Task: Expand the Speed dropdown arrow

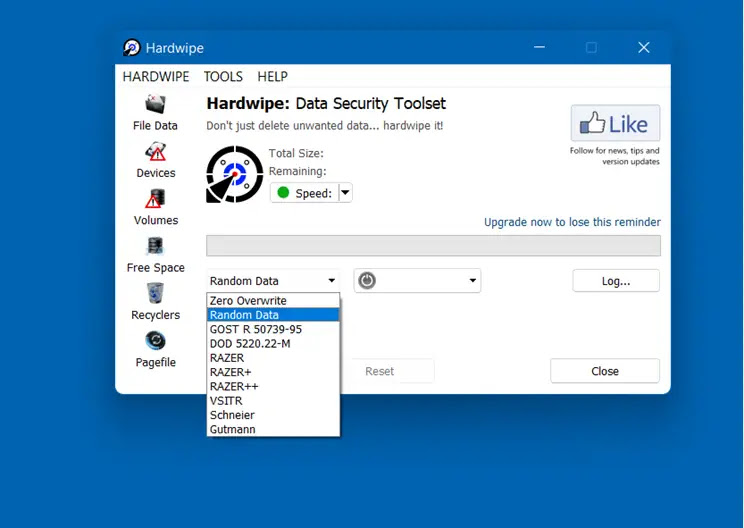Action: pos(345,193)
